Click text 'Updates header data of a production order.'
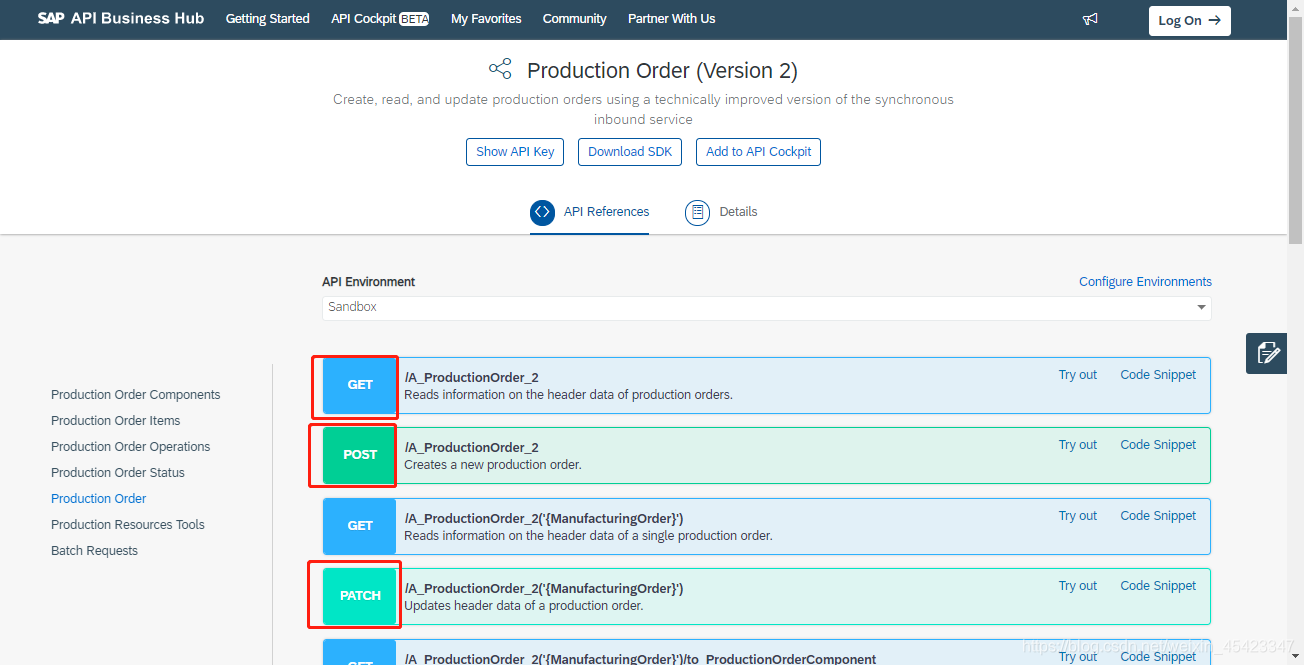This screenshot has width=1304, height=665. pyautogui.click(x=524, y=606)
